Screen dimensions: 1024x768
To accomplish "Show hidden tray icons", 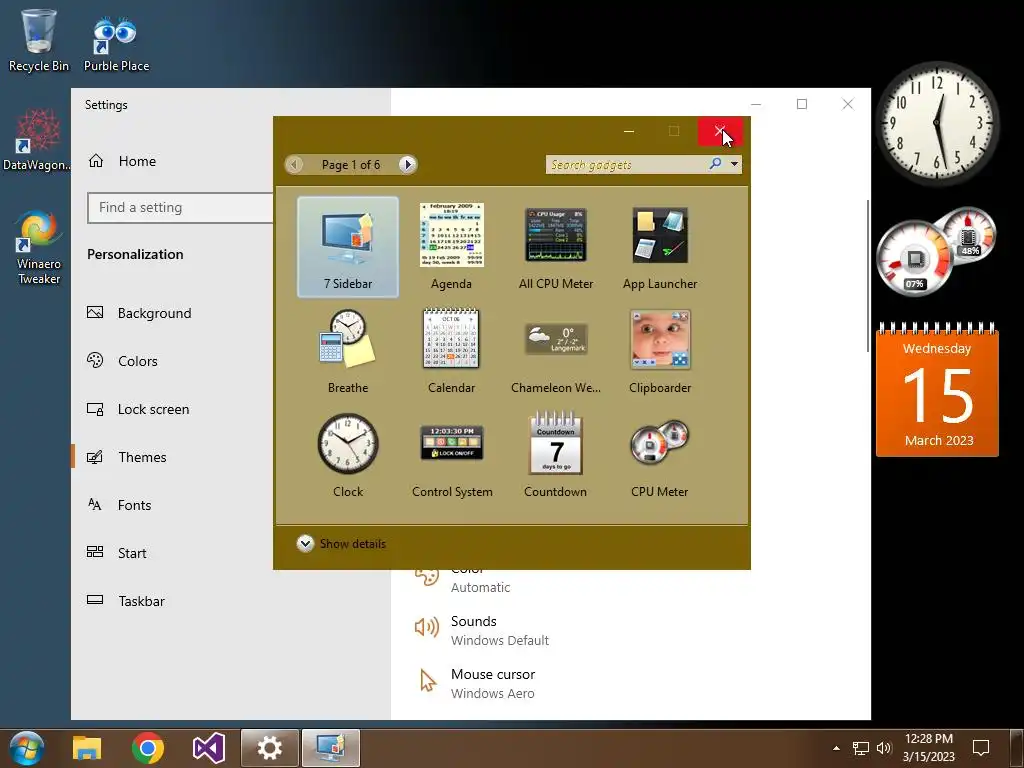I will point(836,748).
